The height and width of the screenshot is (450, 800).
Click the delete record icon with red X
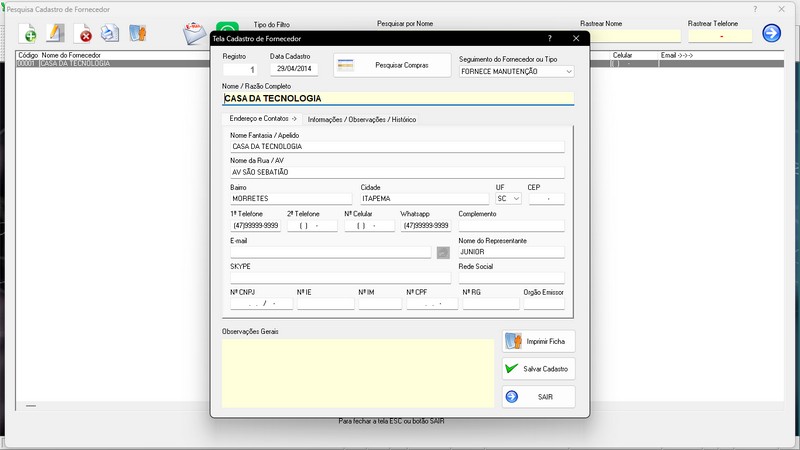point(83,34)
